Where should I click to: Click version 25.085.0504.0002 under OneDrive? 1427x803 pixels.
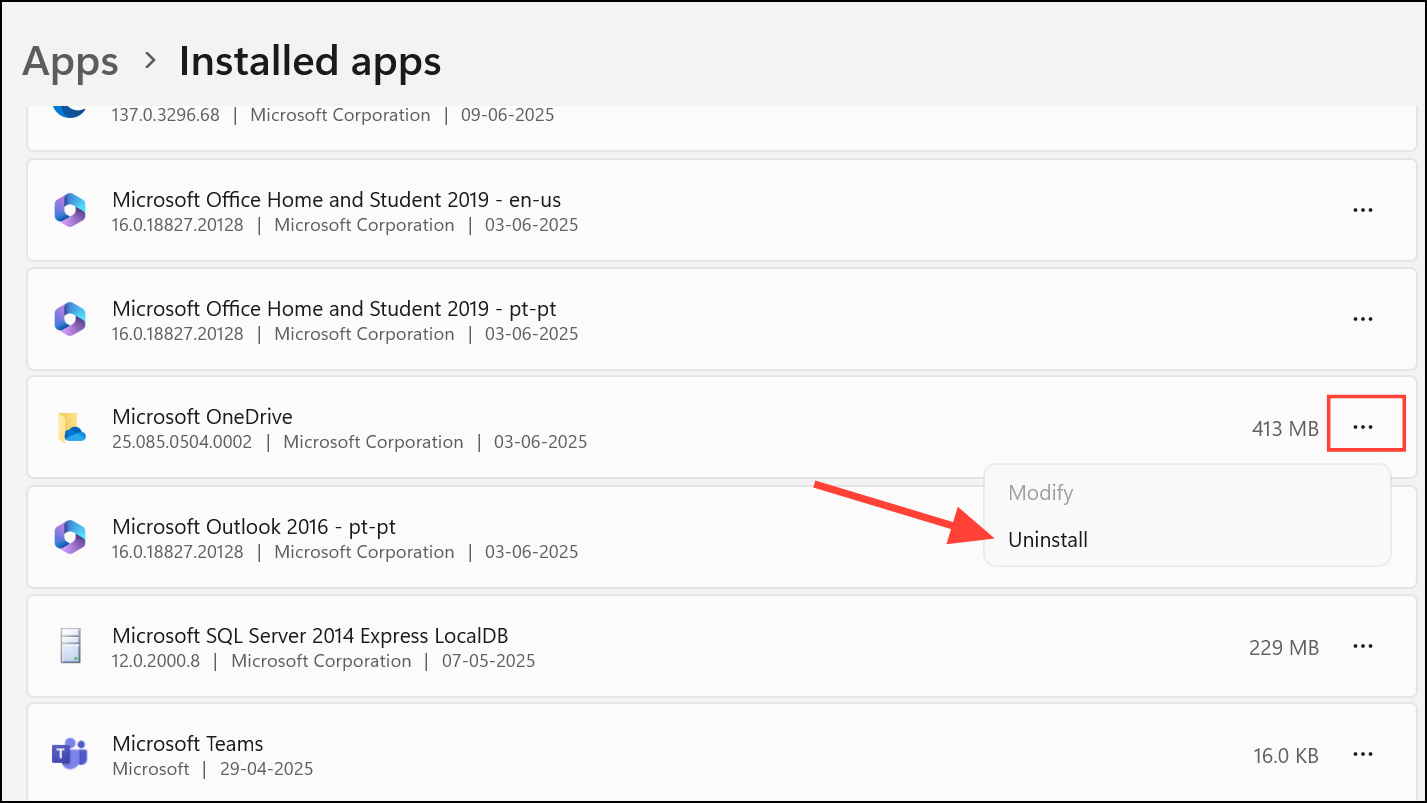pos(182,442)
